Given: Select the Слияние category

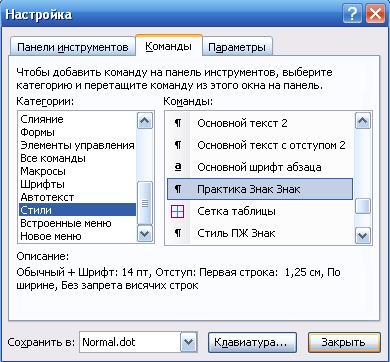Looking at the screenshot, I should [x=77, y=119].
